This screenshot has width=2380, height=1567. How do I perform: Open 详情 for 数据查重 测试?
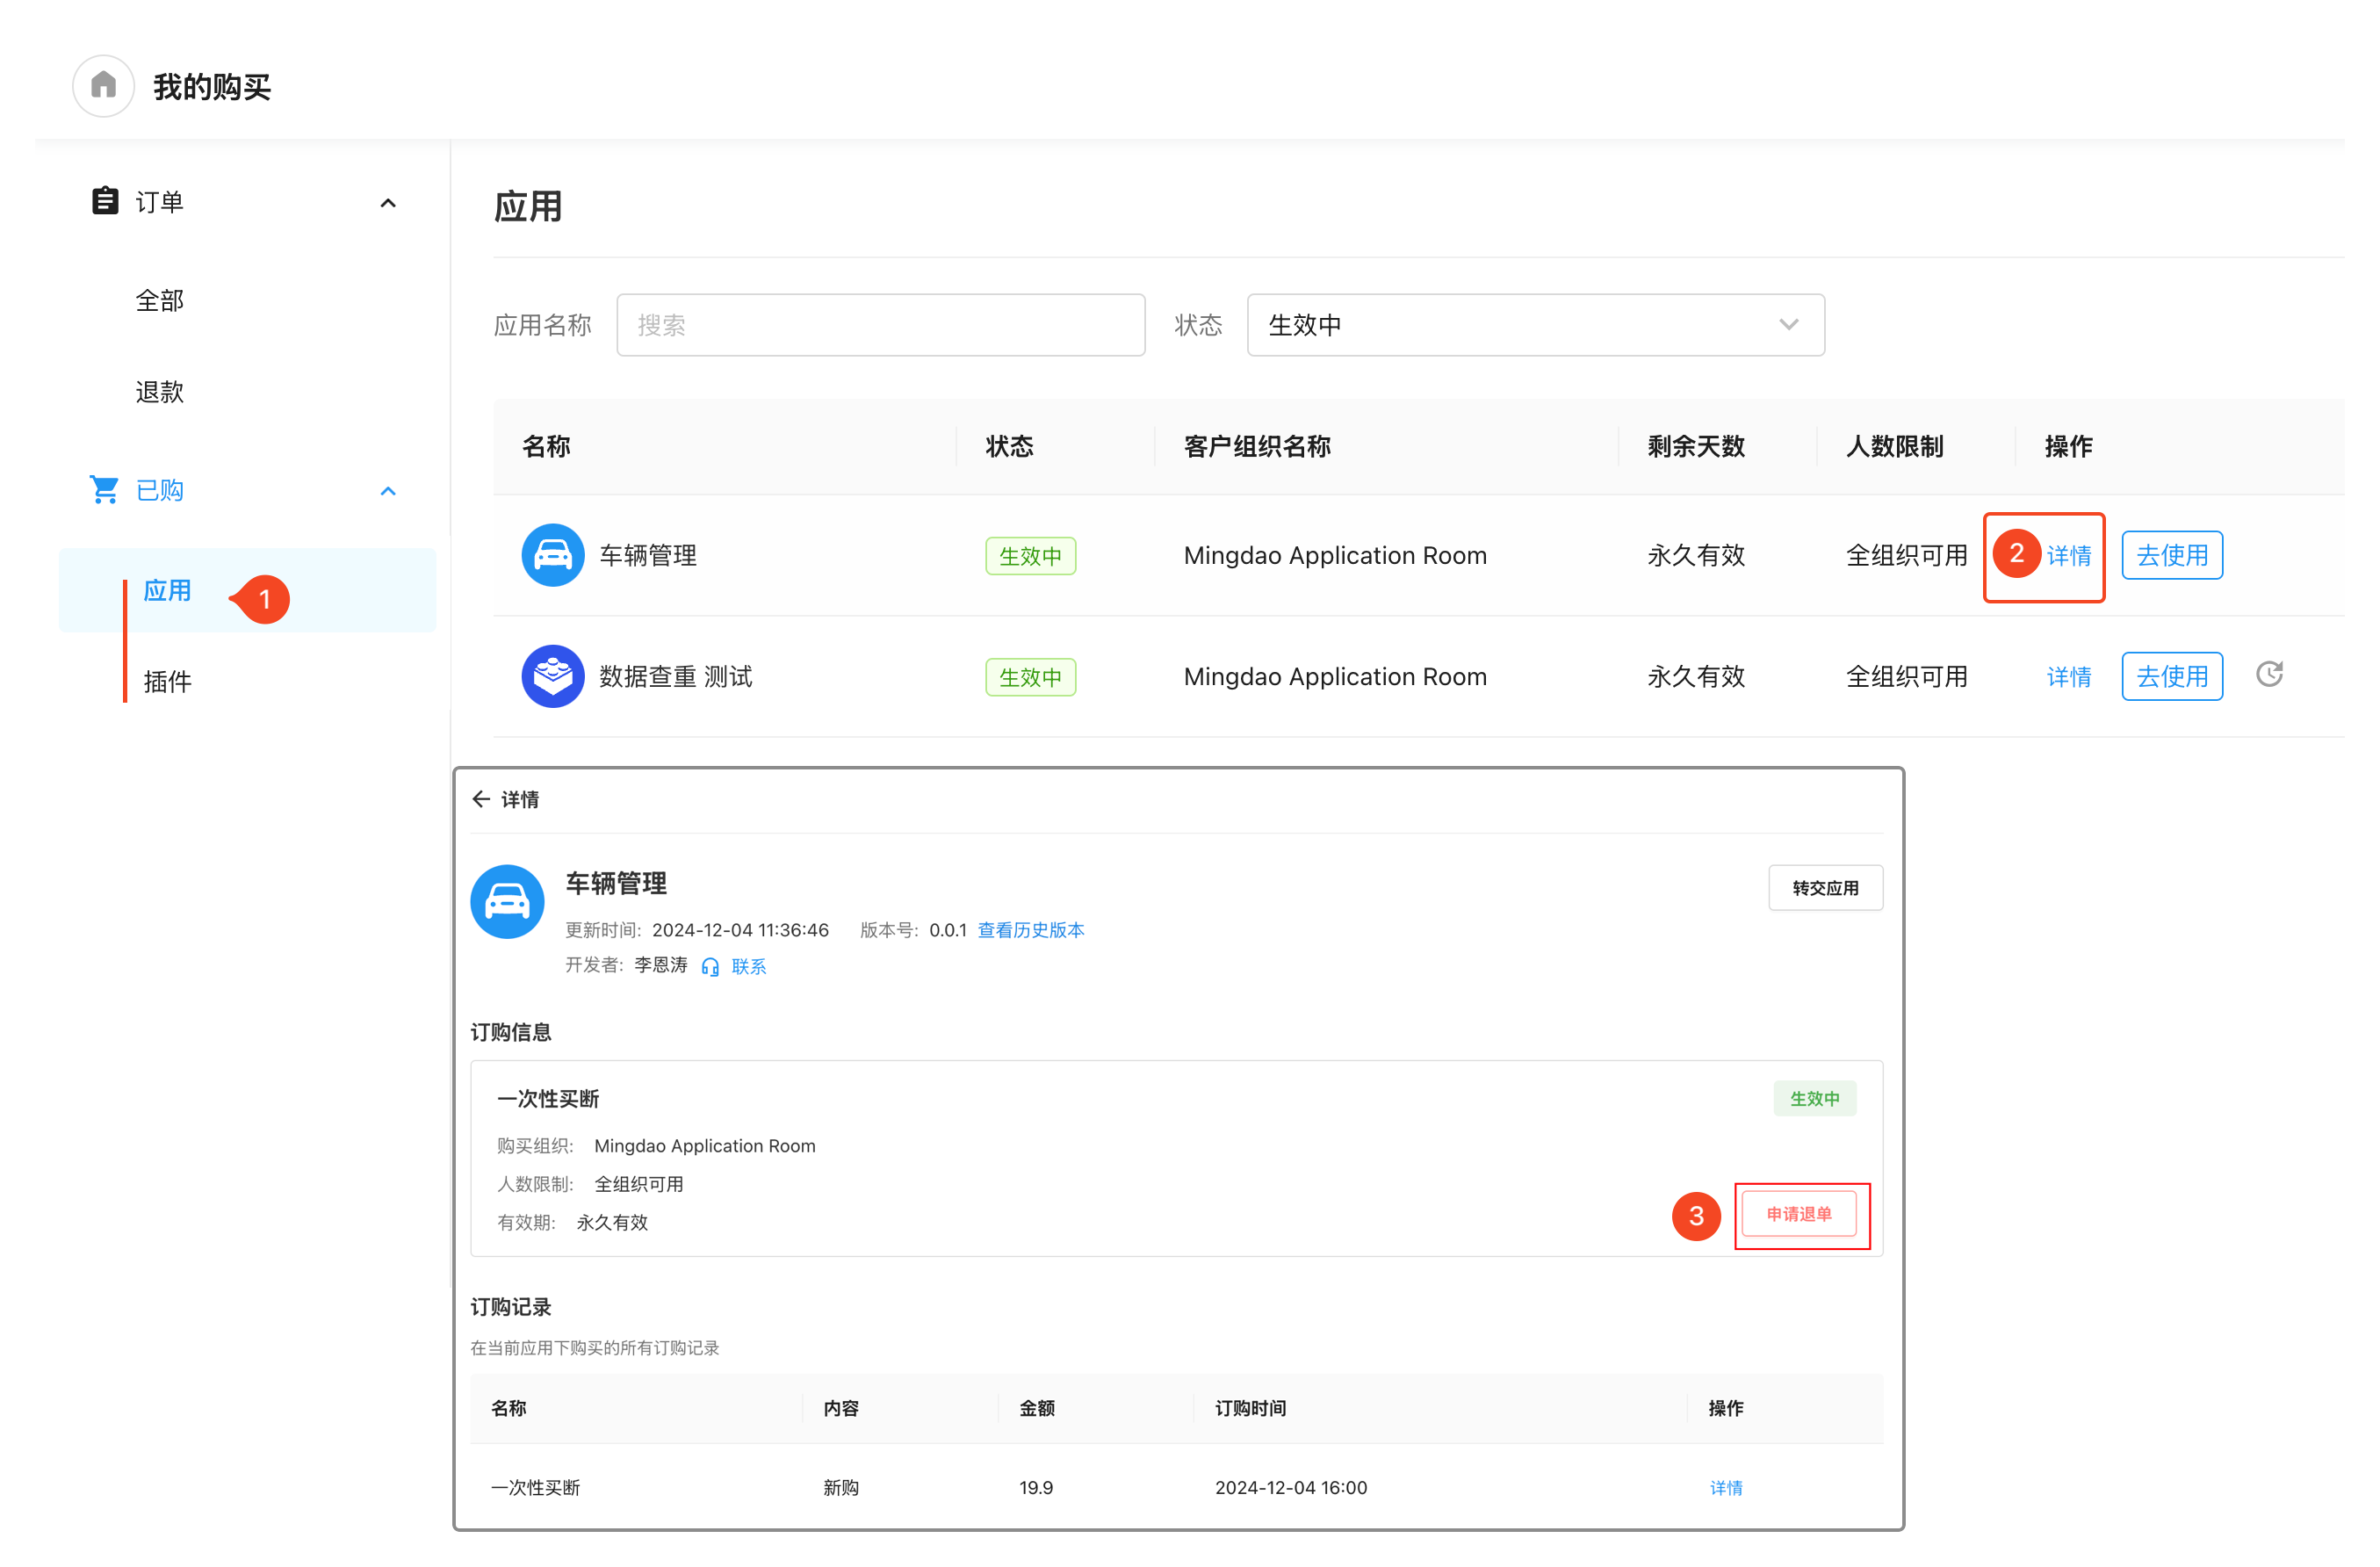coord(2068,677)
